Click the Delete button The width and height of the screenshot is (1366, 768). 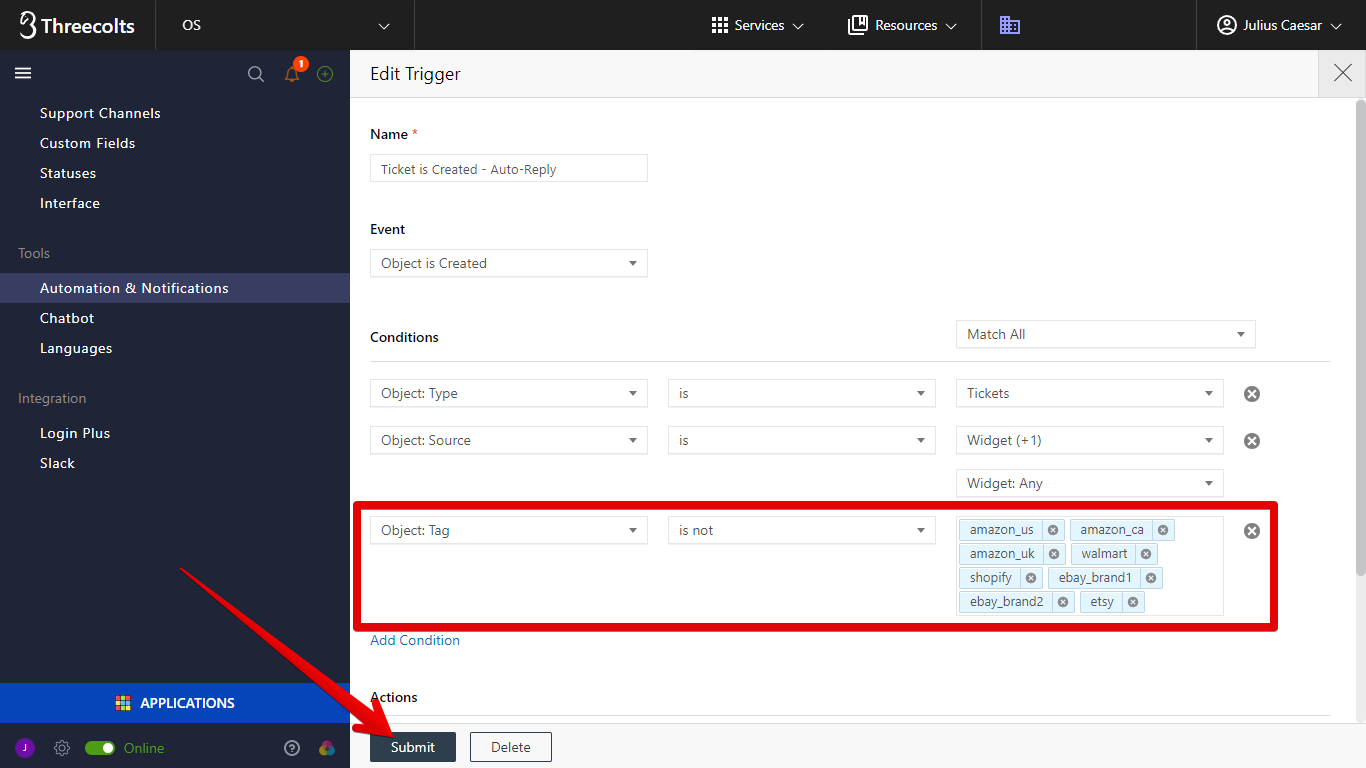click(511, 747)
